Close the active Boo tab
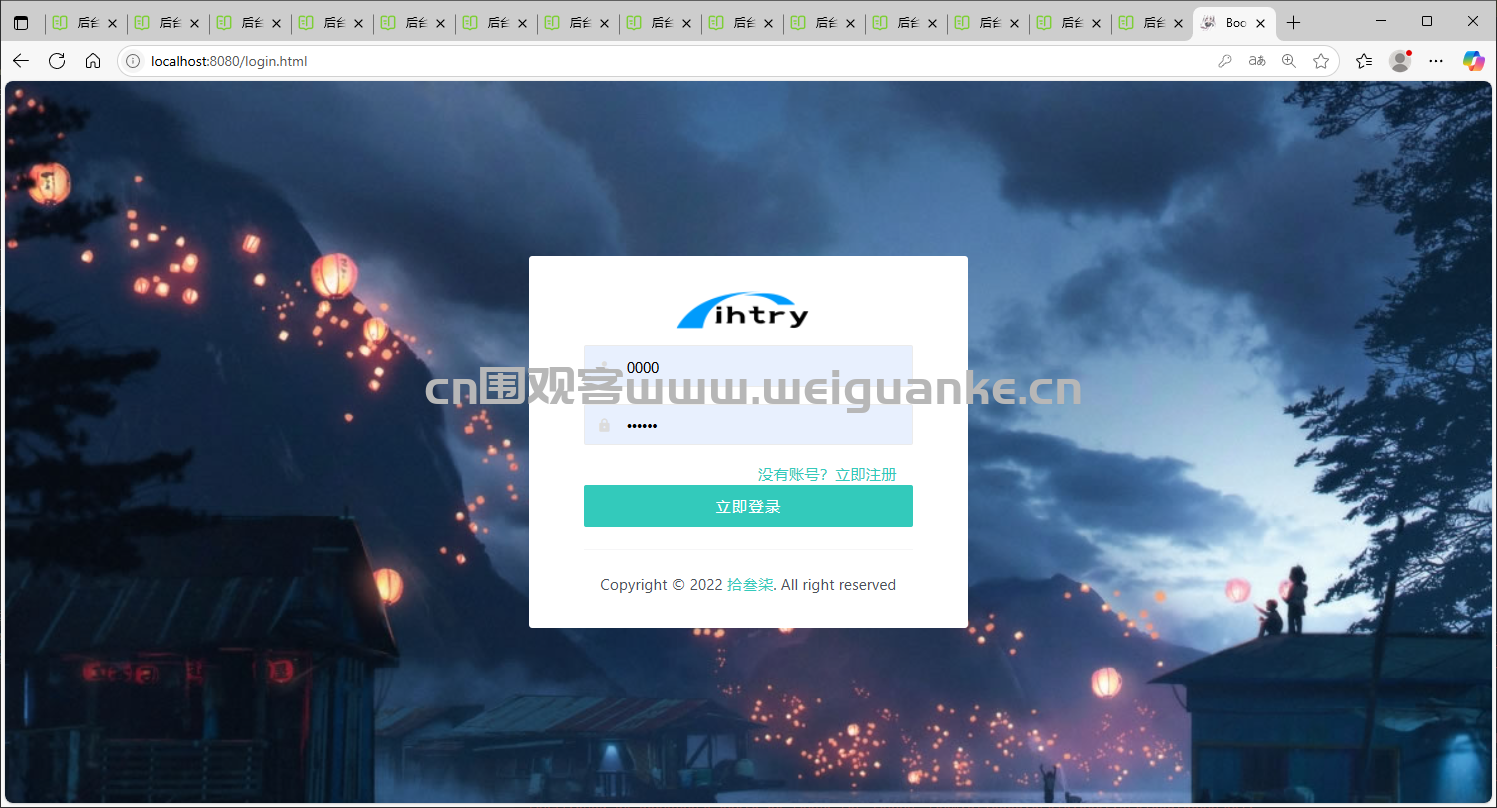1497x808 pixels. 1260,23
